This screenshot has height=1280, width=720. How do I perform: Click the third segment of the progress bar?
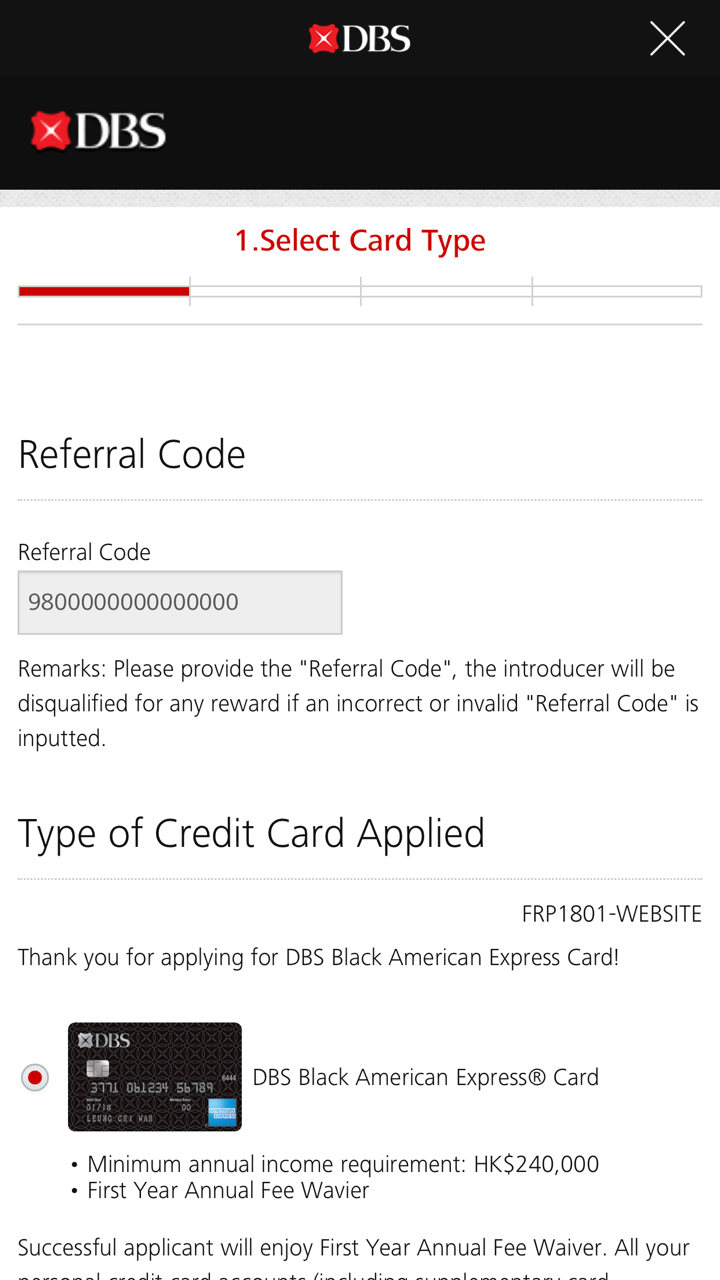[x=446, y=291]
